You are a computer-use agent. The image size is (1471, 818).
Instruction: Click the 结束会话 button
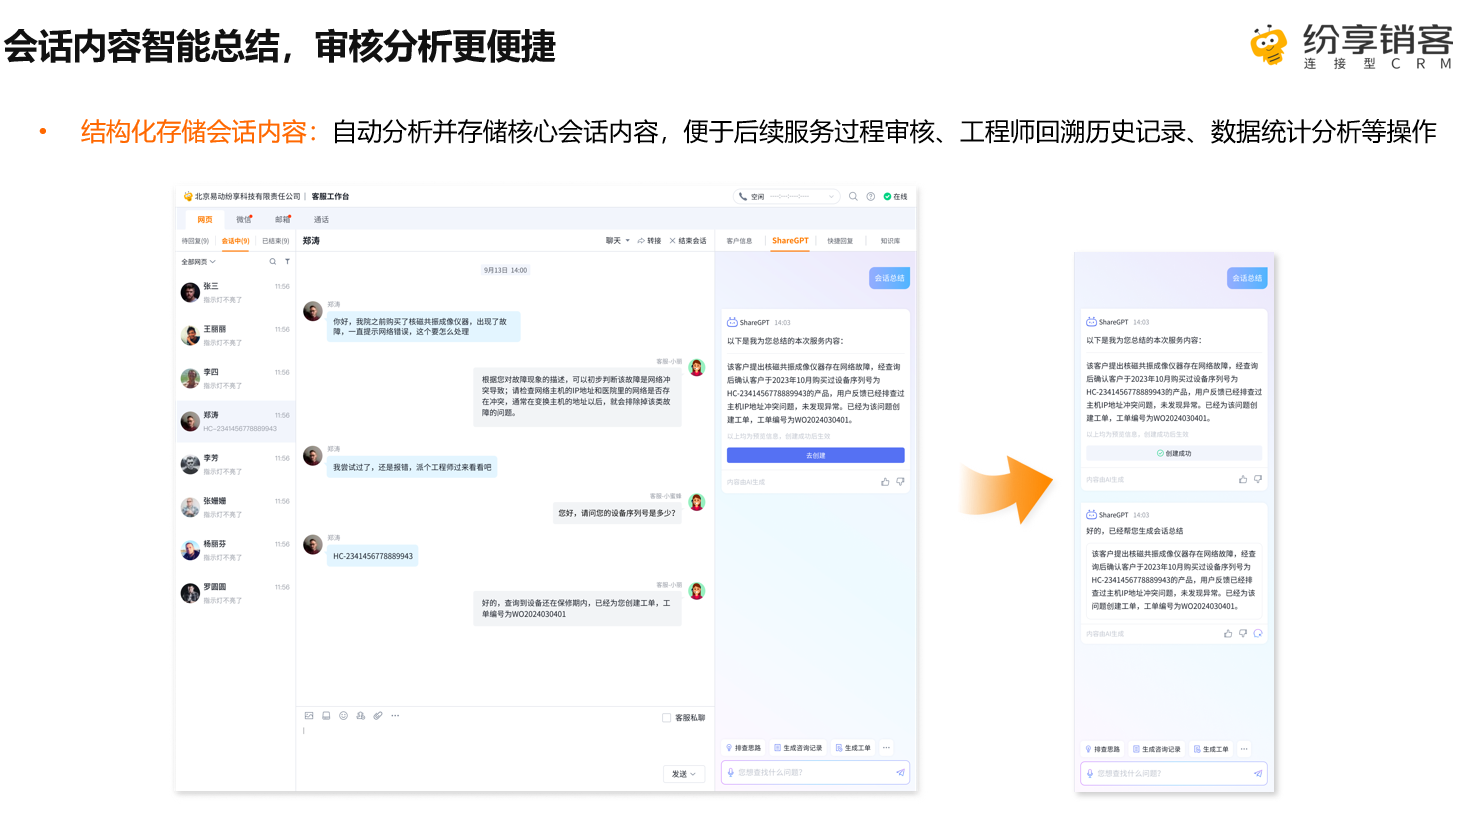[688, 241]
